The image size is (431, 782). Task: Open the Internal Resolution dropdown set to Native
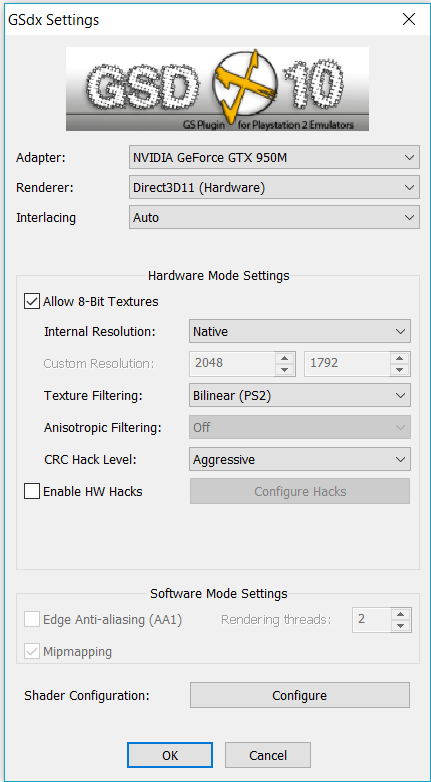[x=300, y=331]
